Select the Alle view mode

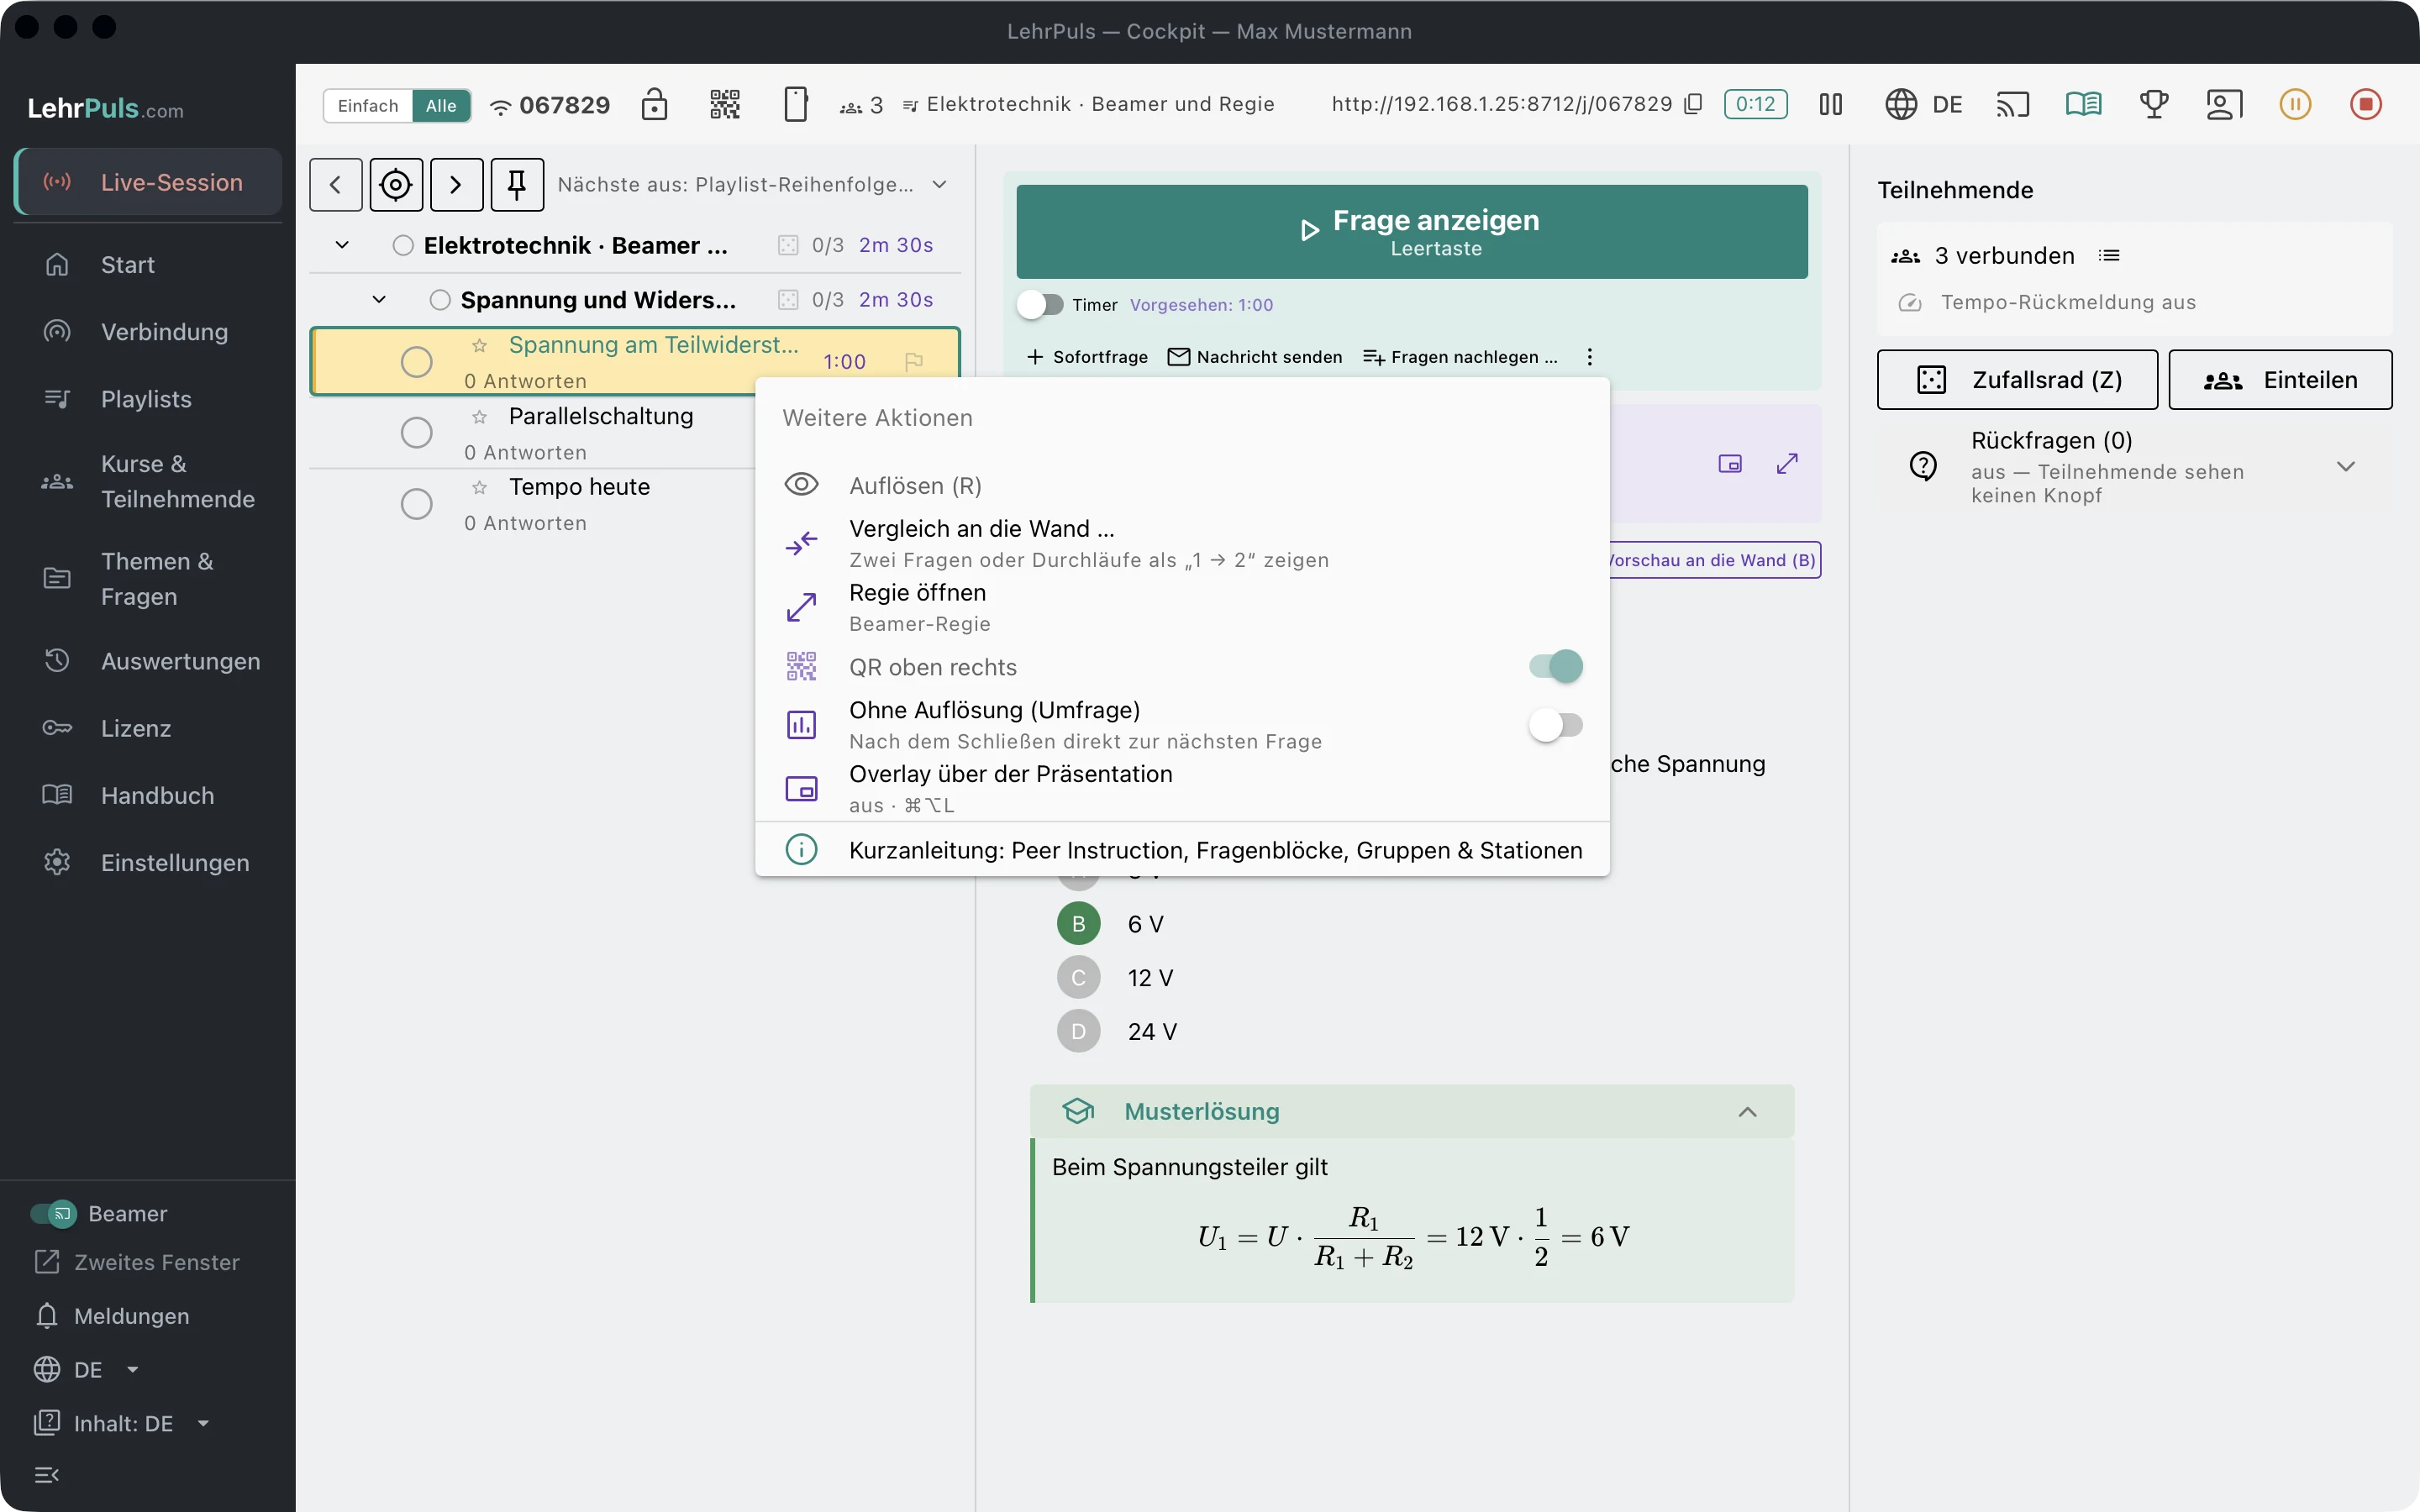pos(441,106)
